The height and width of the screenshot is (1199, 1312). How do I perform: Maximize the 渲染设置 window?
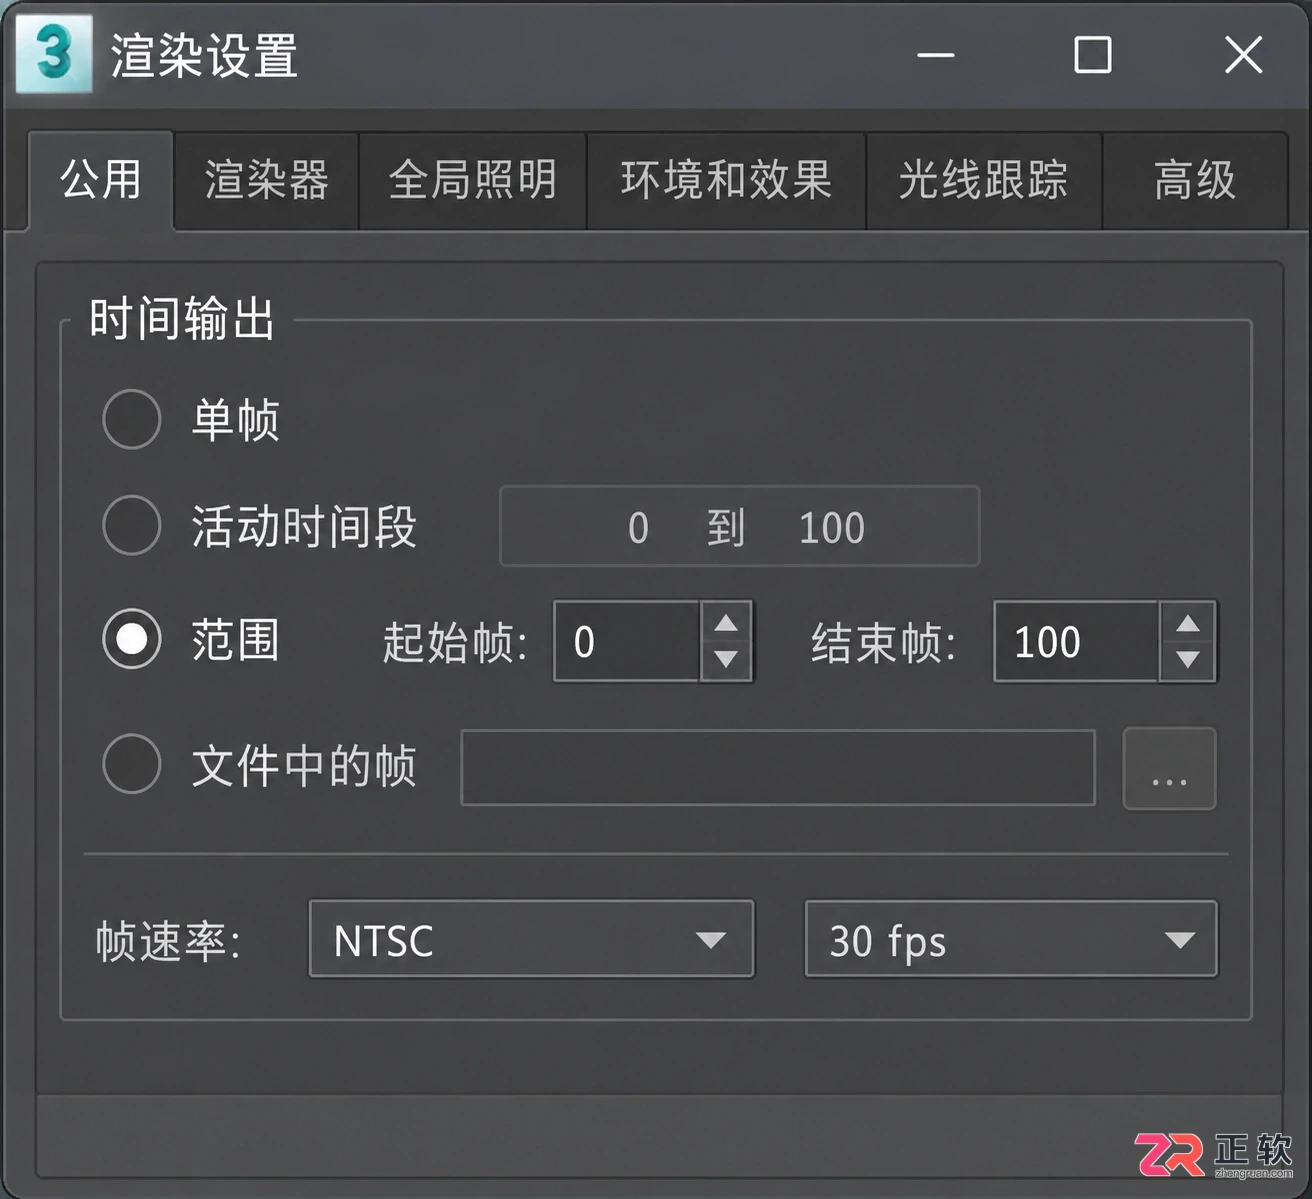click(1092, 55)
